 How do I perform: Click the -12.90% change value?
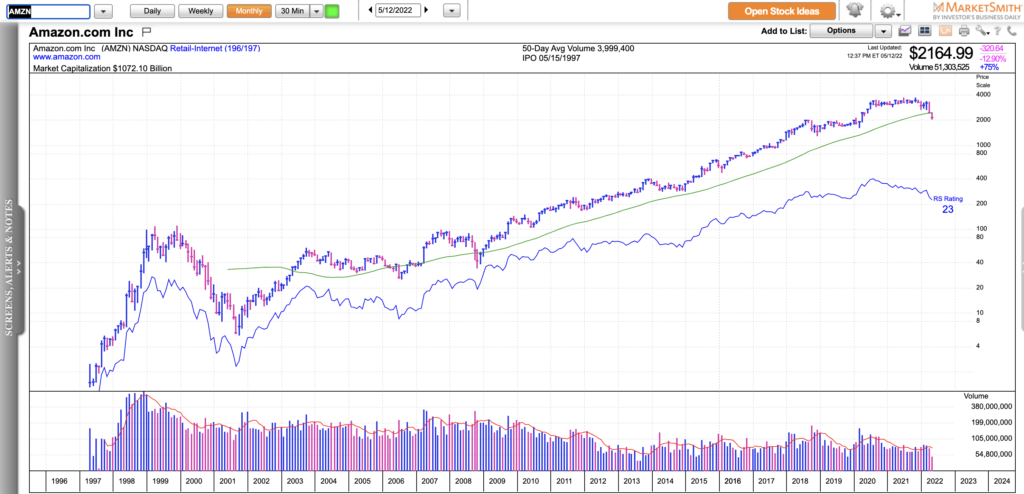click(x=993, y=58)
